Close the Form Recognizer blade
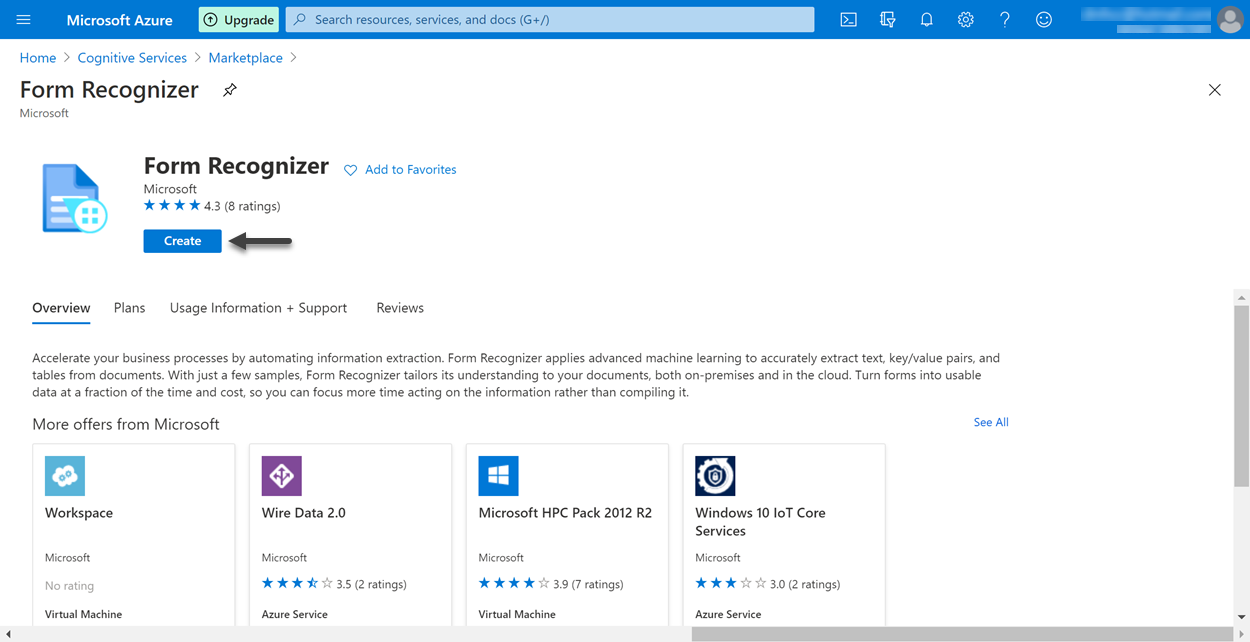The width and height of the screenshot is (1250, 642). pos(1214,90)
